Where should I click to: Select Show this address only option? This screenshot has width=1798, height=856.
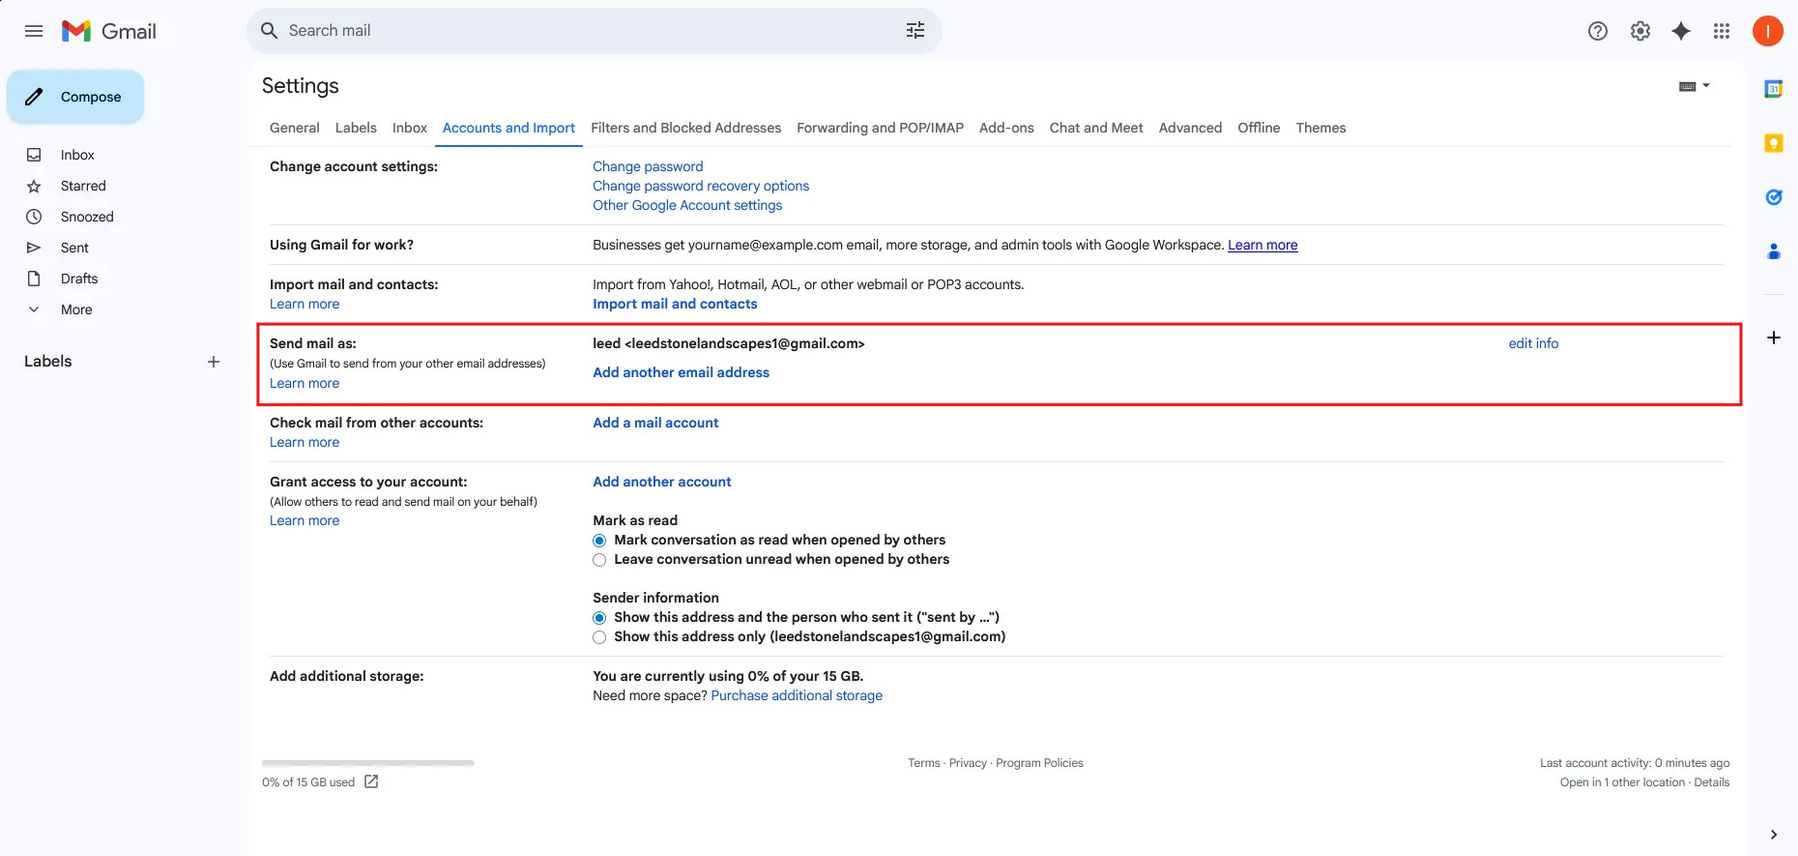[599, 637]
